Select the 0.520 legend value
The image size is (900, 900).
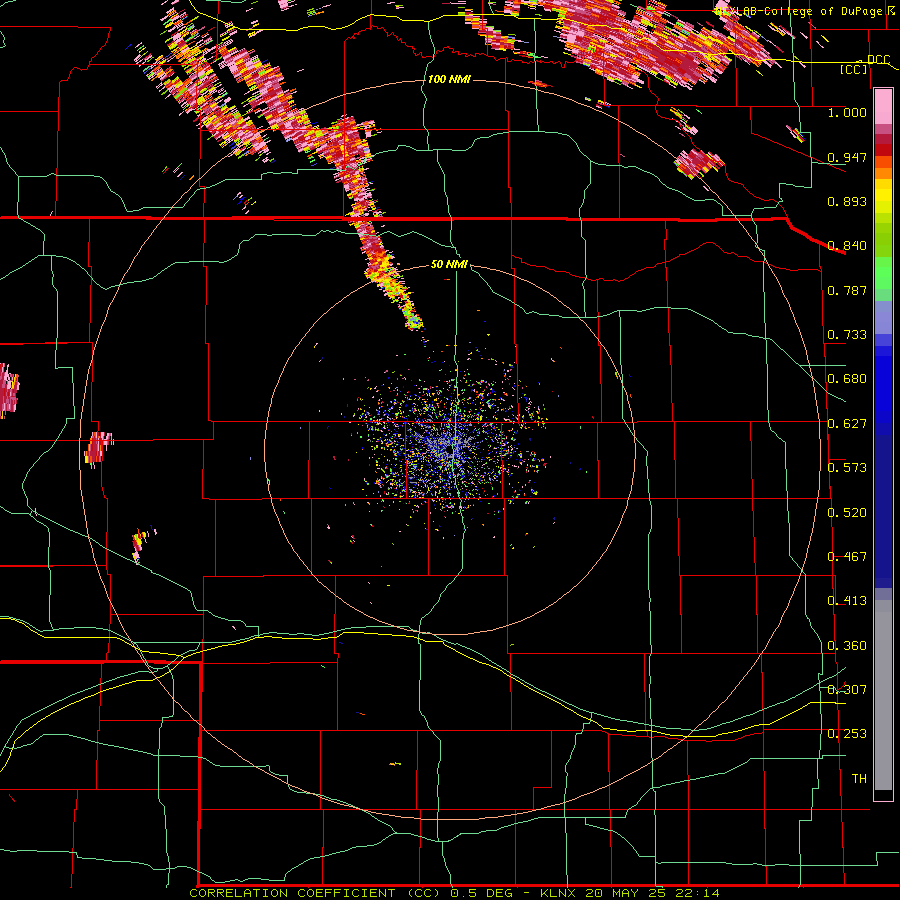[847, 513]
